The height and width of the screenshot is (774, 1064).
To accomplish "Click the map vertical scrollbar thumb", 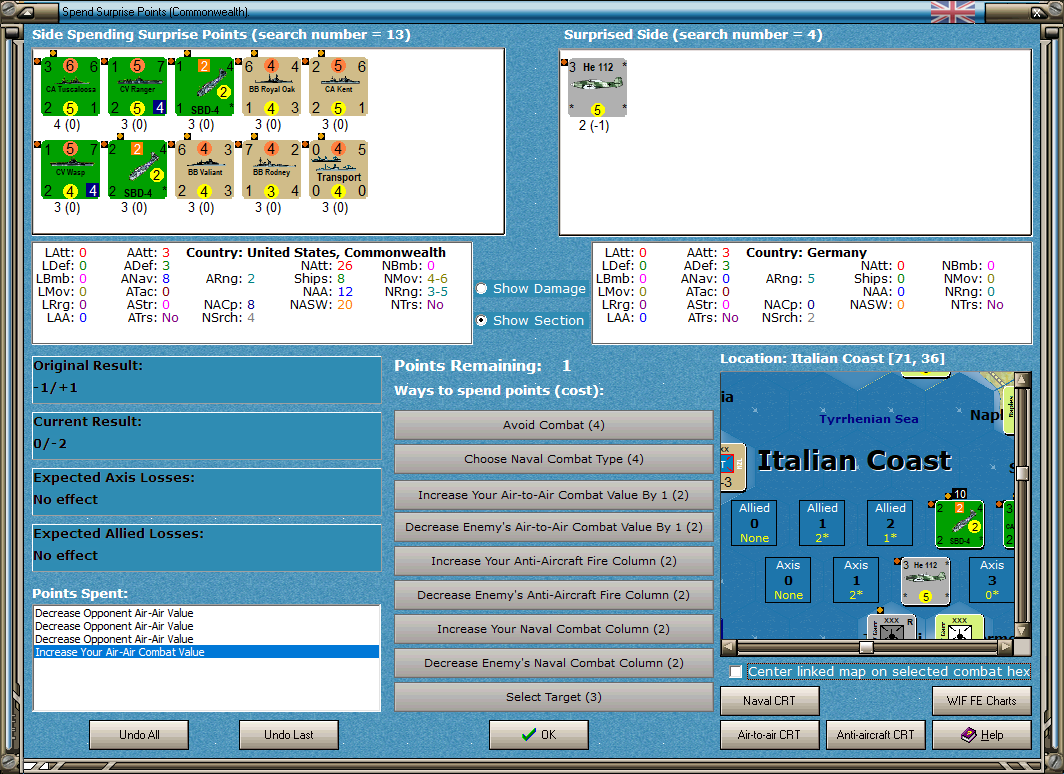I will [1023, 473].
